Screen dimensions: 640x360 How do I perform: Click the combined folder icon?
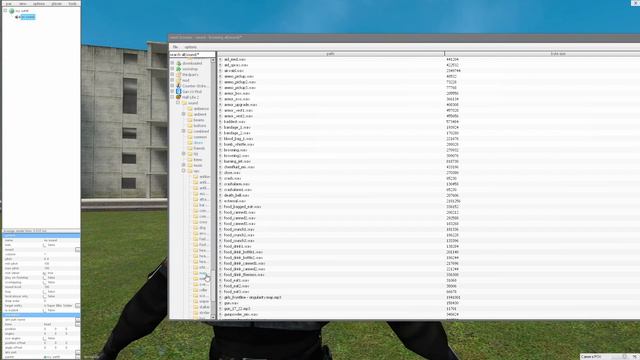[x=190, y=131]
